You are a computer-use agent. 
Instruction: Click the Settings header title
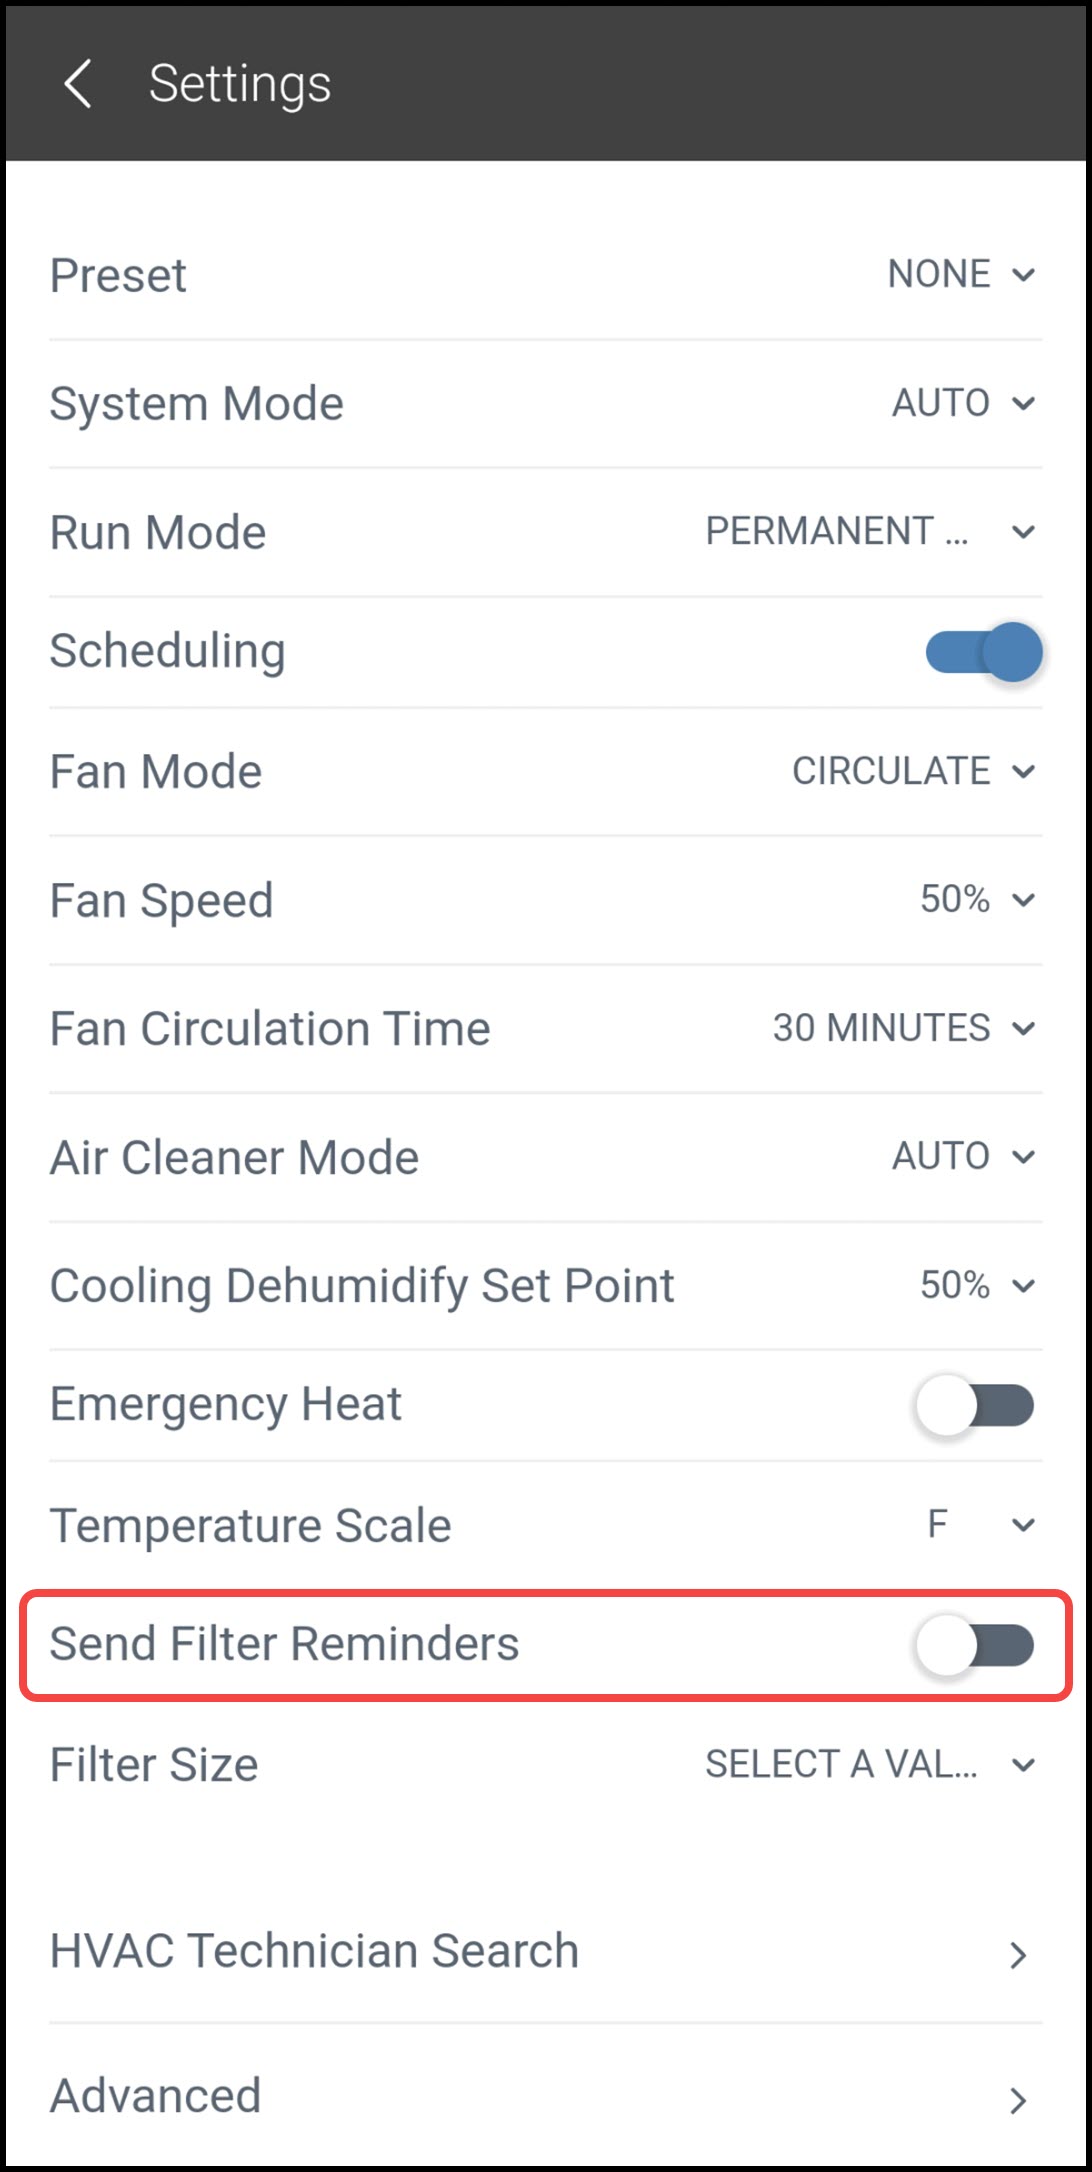coord(240,84)
